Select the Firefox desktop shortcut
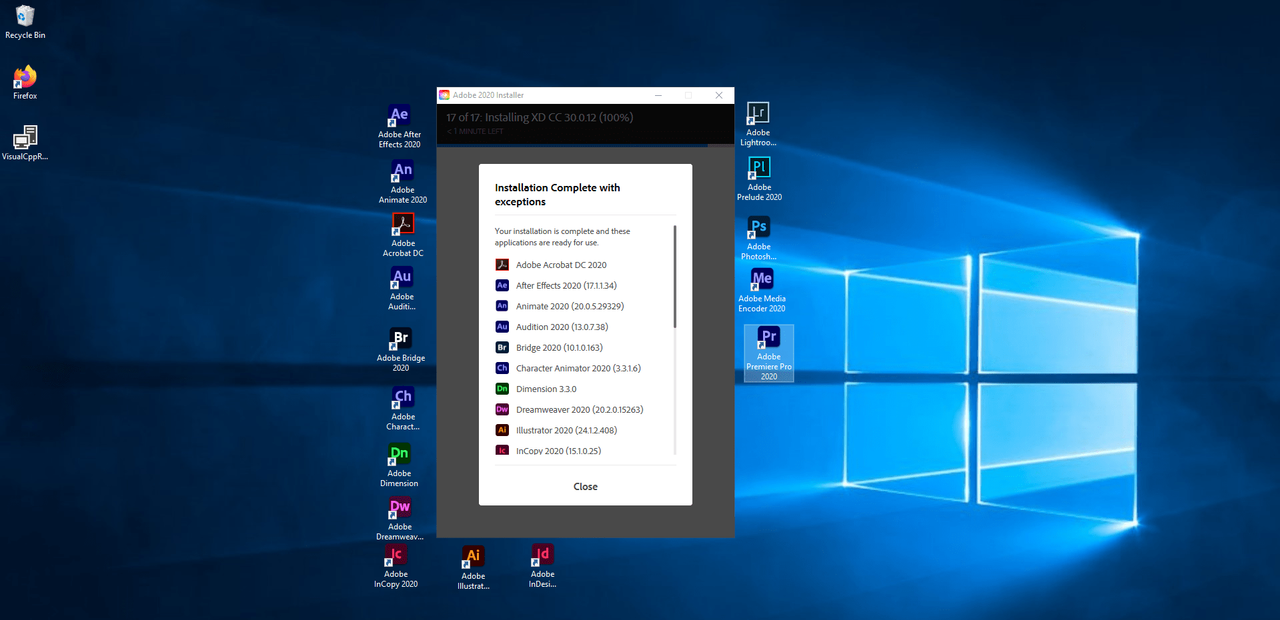Screen dimensions: 1280x620 25,84
